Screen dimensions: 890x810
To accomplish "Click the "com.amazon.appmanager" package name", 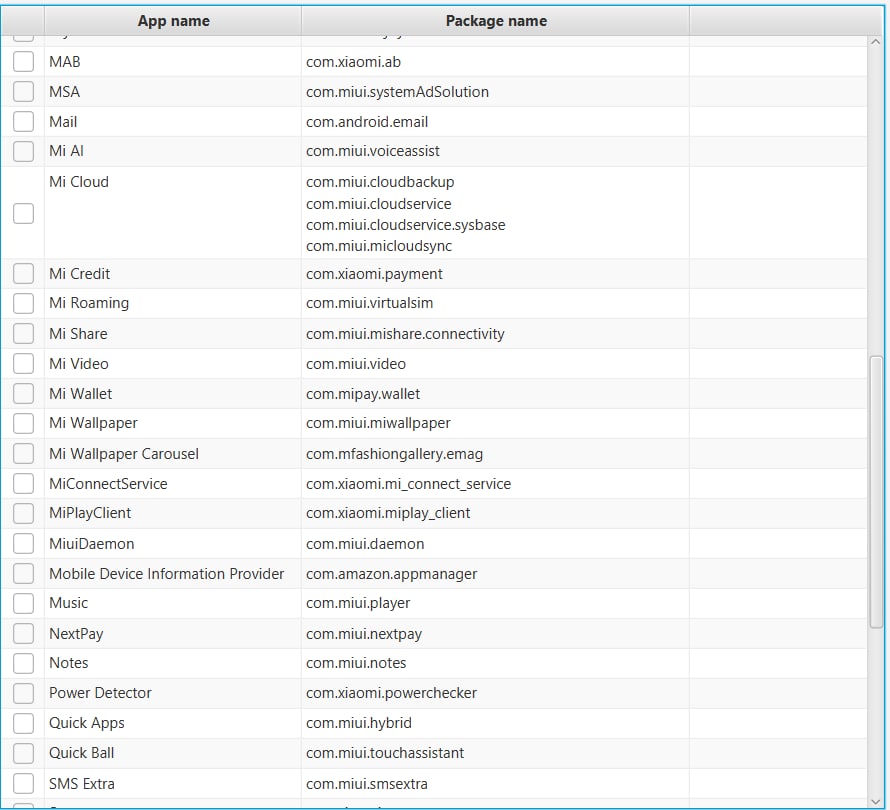I will [x=392, y=574].
